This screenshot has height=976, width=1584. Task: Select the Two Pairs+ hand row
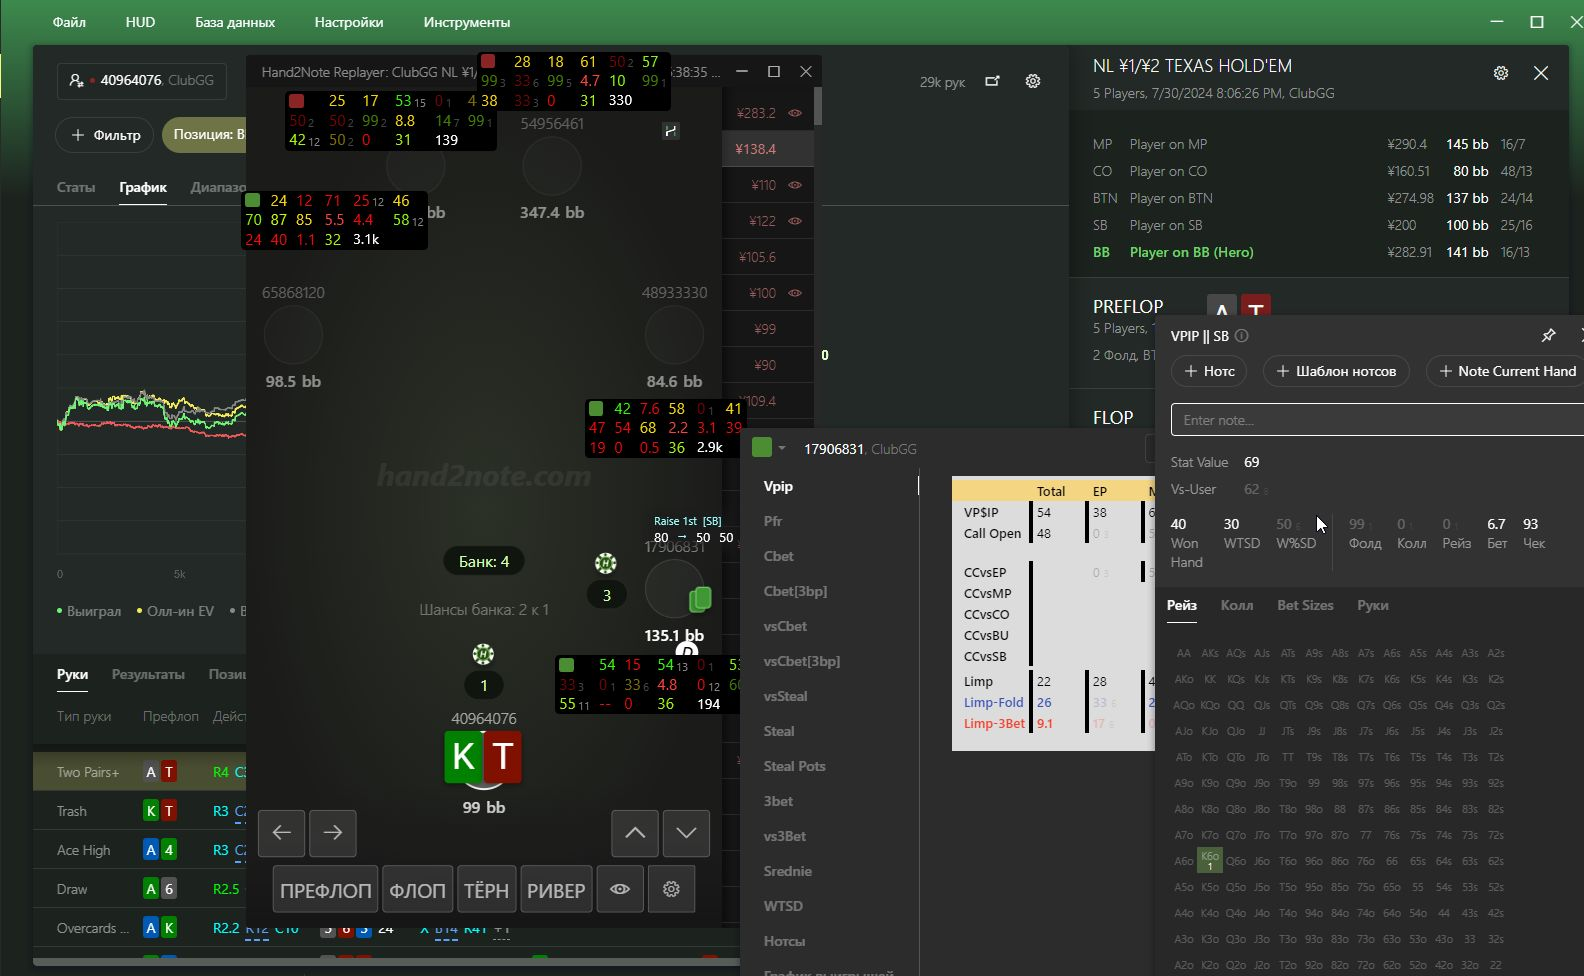(x=140, y=772)
